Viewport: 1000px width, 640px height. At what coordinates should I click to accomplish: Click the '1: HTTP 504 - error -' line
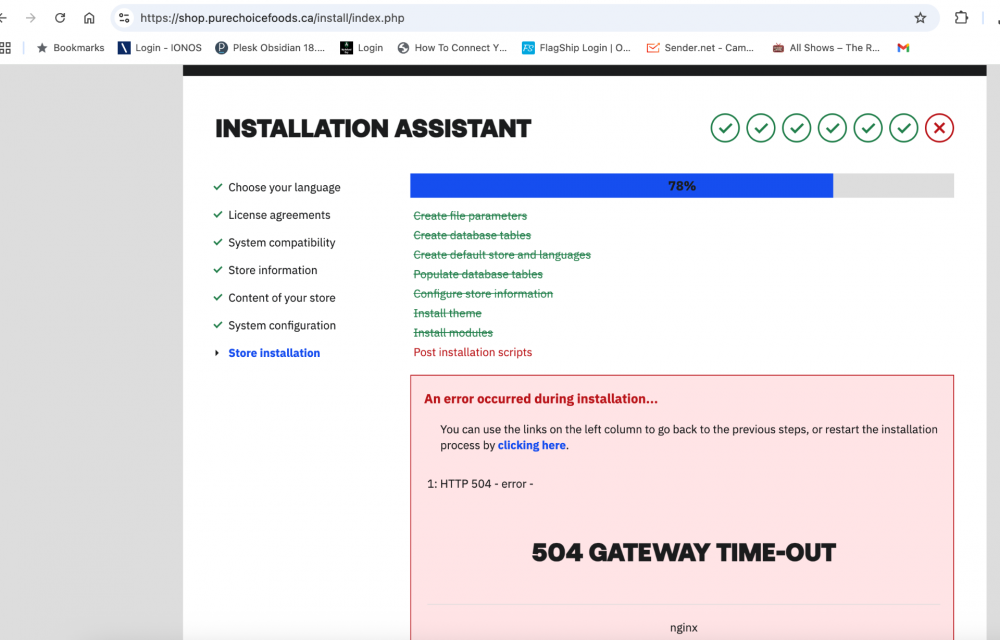(x=480, y=484)
